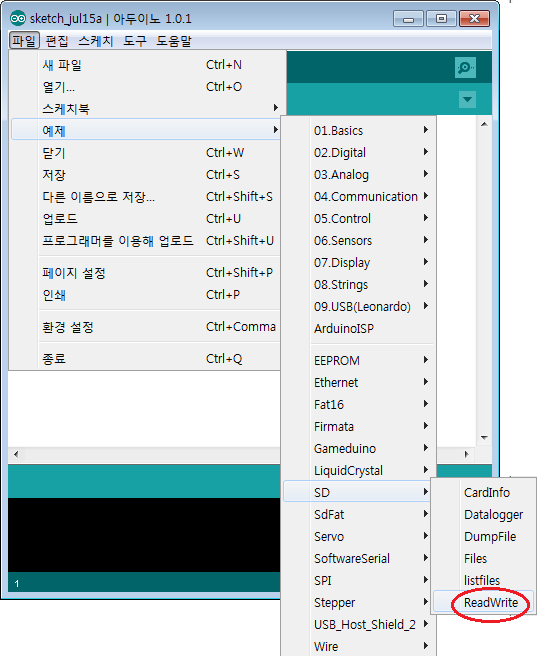Select 인쇄 menu entry
This screenshot has height=656, width=537.
coord(145,295)
